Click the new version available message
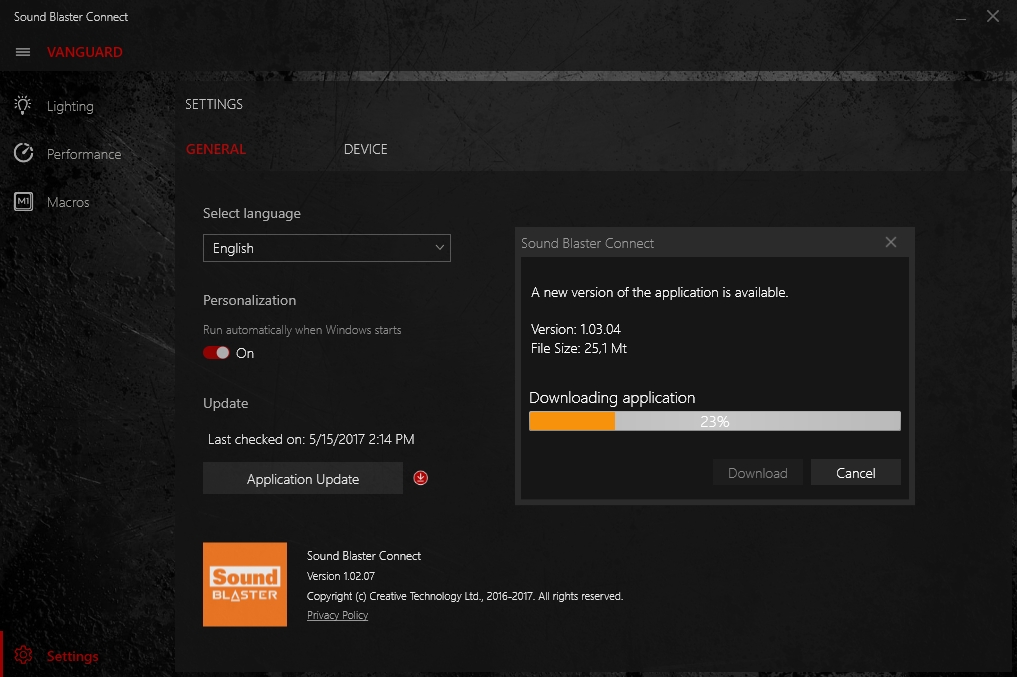The image size is (1017, 677). point(660,292)
